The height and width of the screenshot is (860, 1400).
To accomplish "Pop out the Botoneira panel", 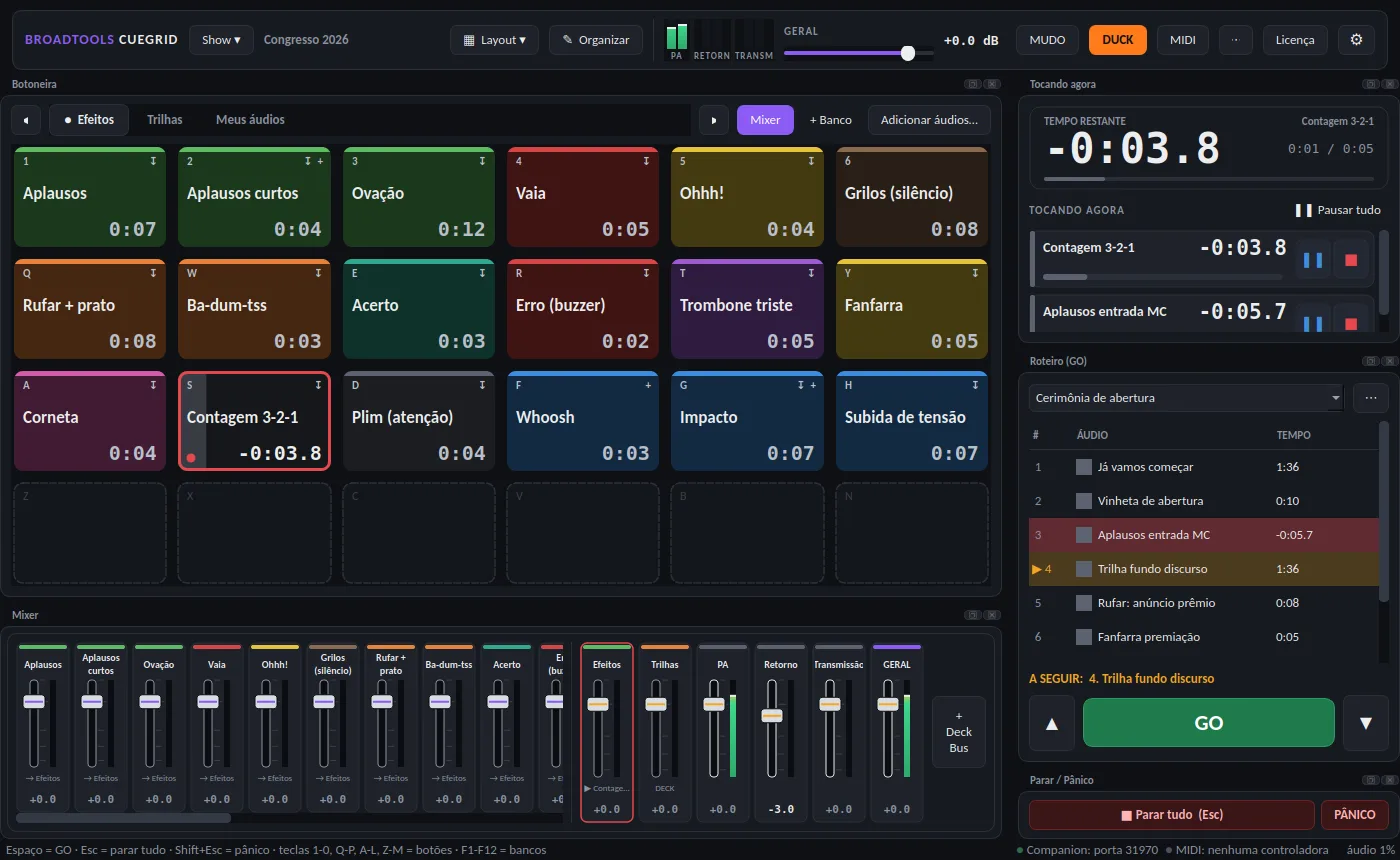I will 971,85.
